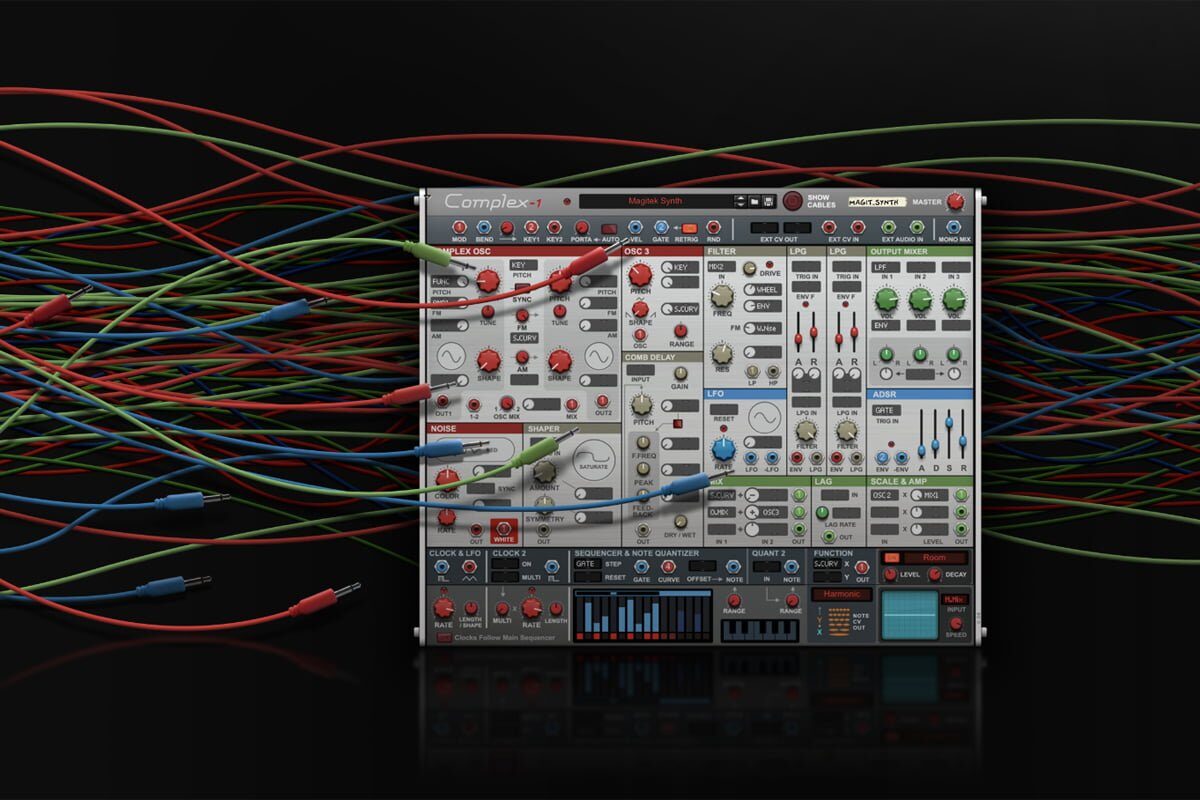Screen dimensions: 1200x800
Task: Click the patch up/down arrows
Action: tap(740, 202)
